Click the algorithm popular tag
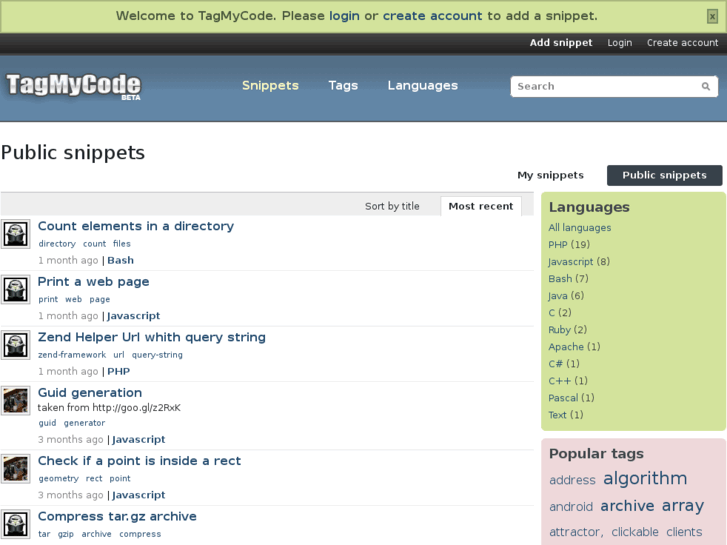This screenshot has width=727, height=545. pos(645,479)
